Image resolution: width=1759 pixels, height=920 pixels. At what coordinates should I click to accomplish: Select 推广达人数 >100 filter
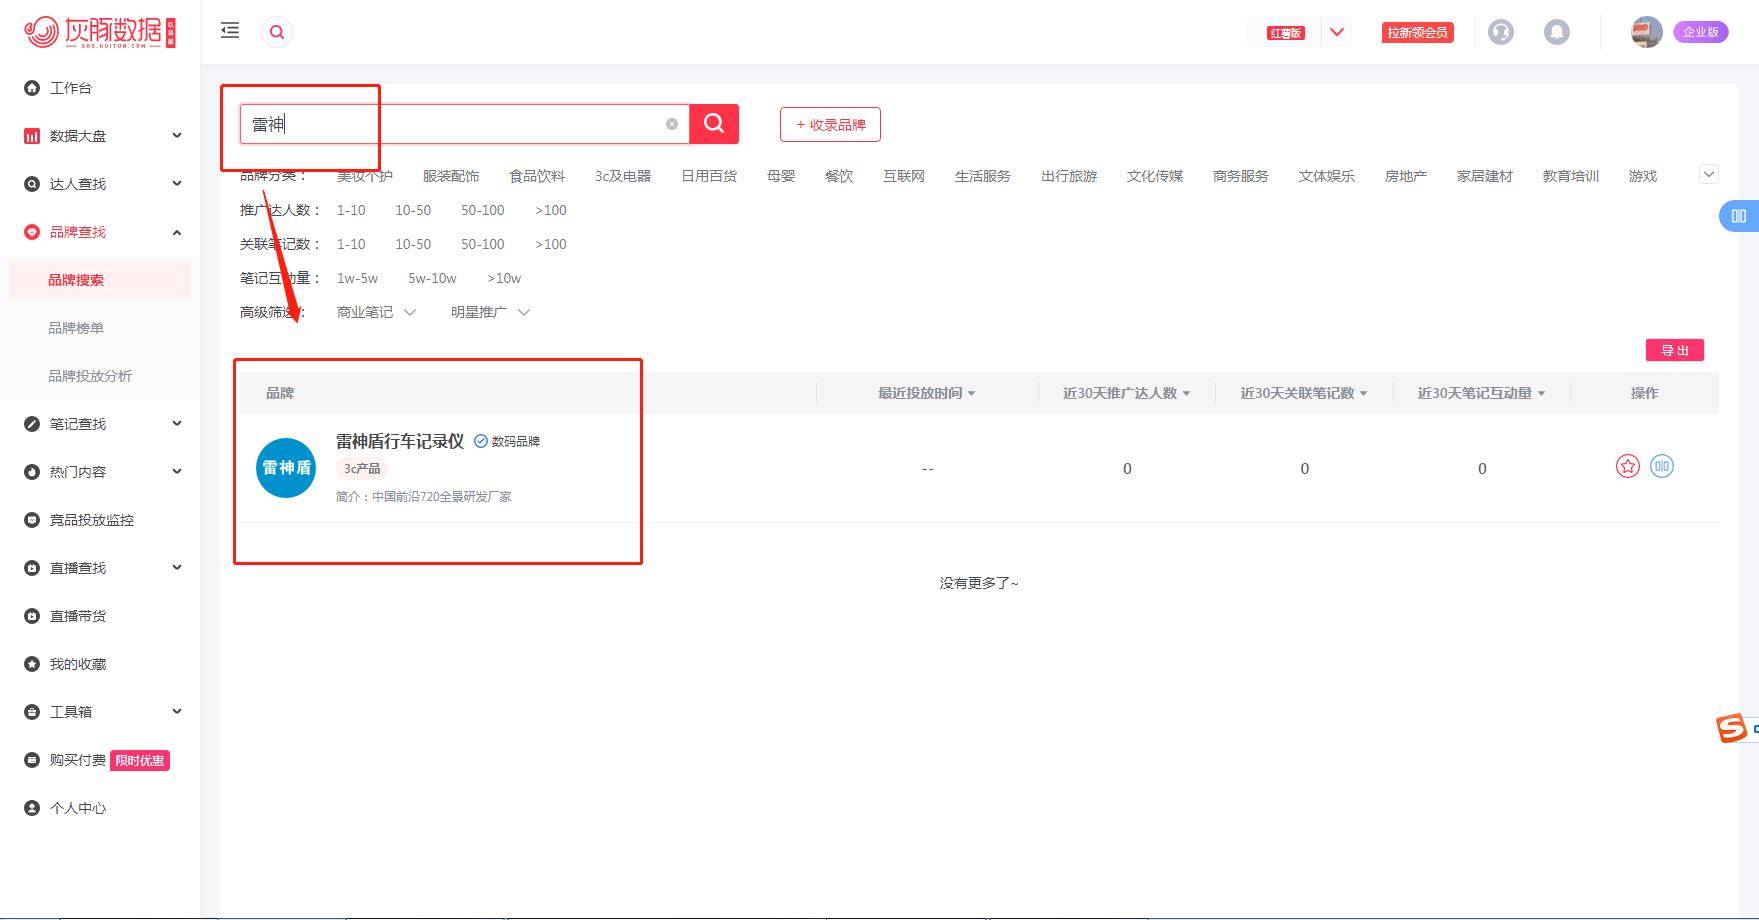point(551,210)
